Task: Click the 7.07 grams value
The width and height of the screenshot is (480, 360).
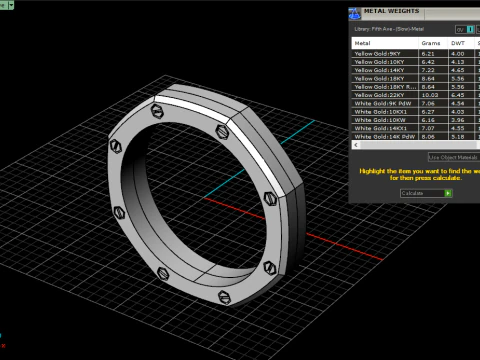Action: point(428,128)
